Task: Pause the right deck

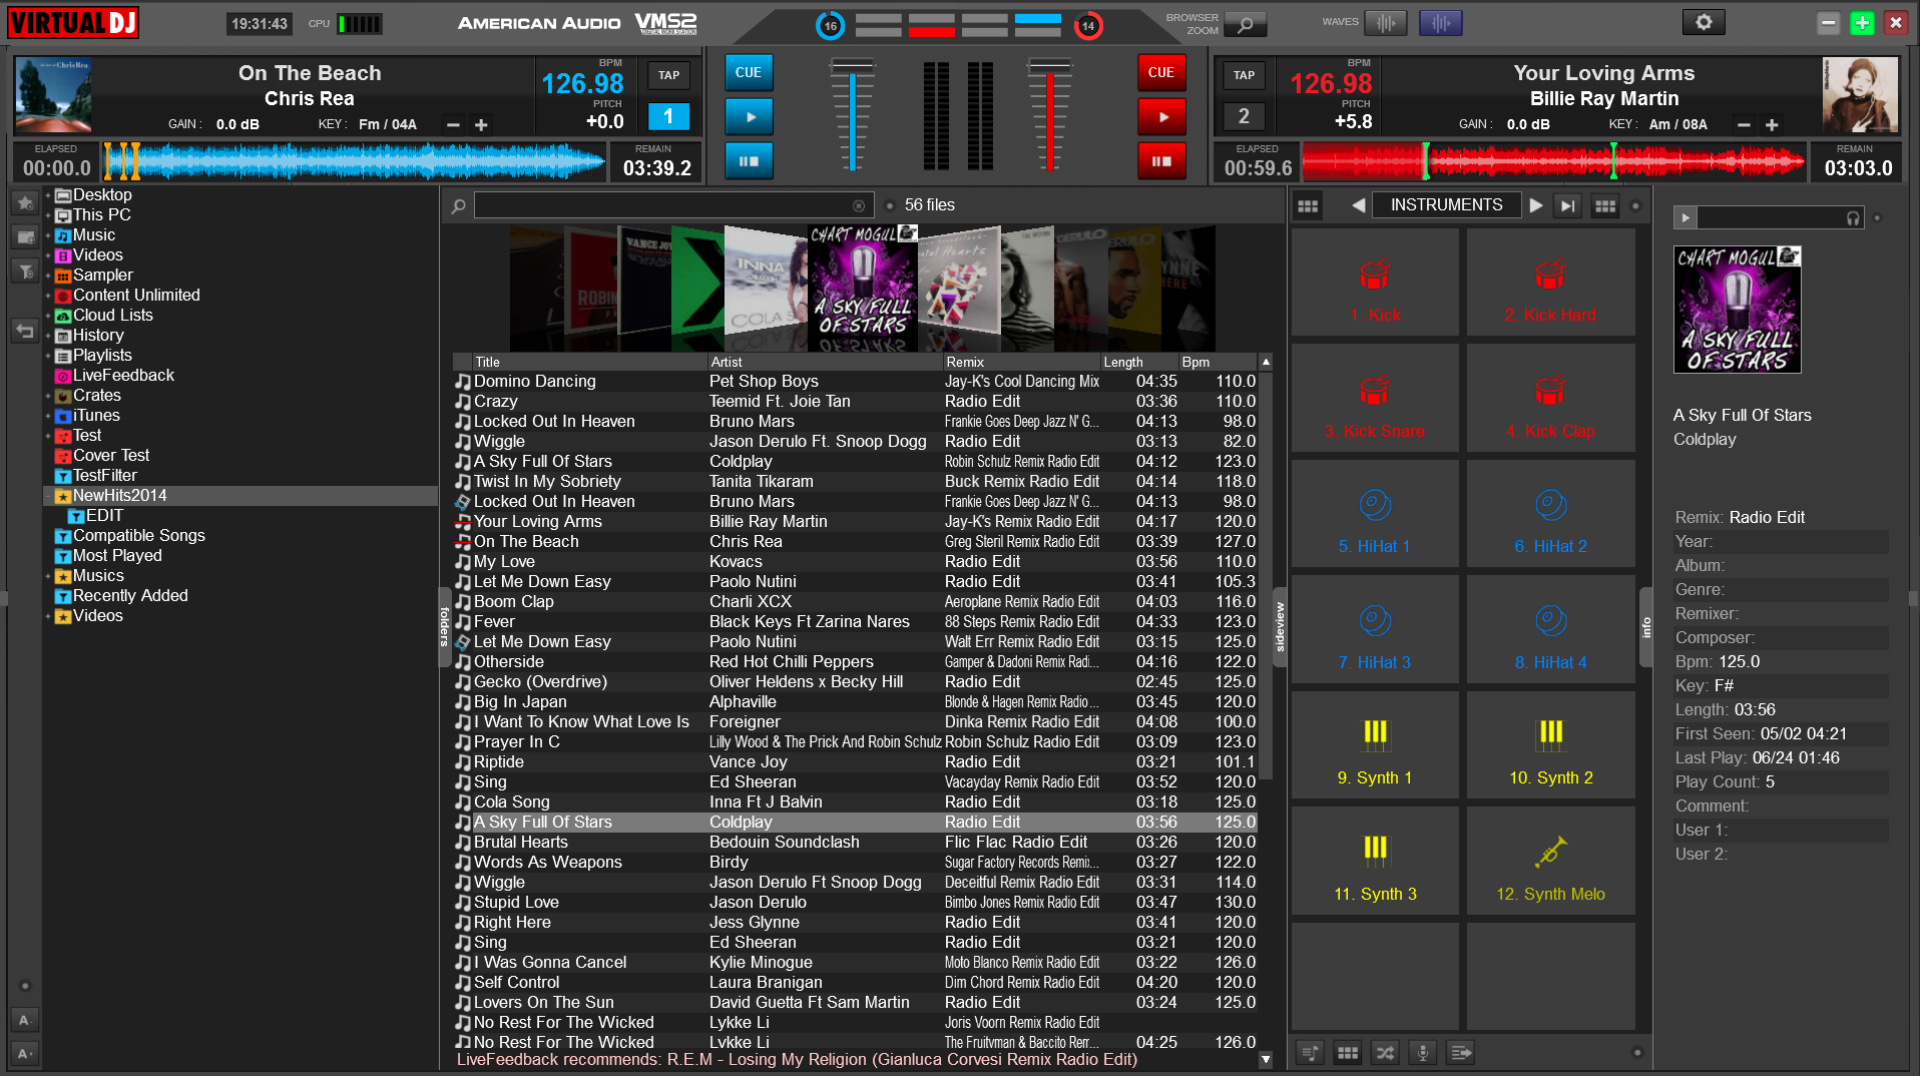Action: click(x=1162, y=161)
